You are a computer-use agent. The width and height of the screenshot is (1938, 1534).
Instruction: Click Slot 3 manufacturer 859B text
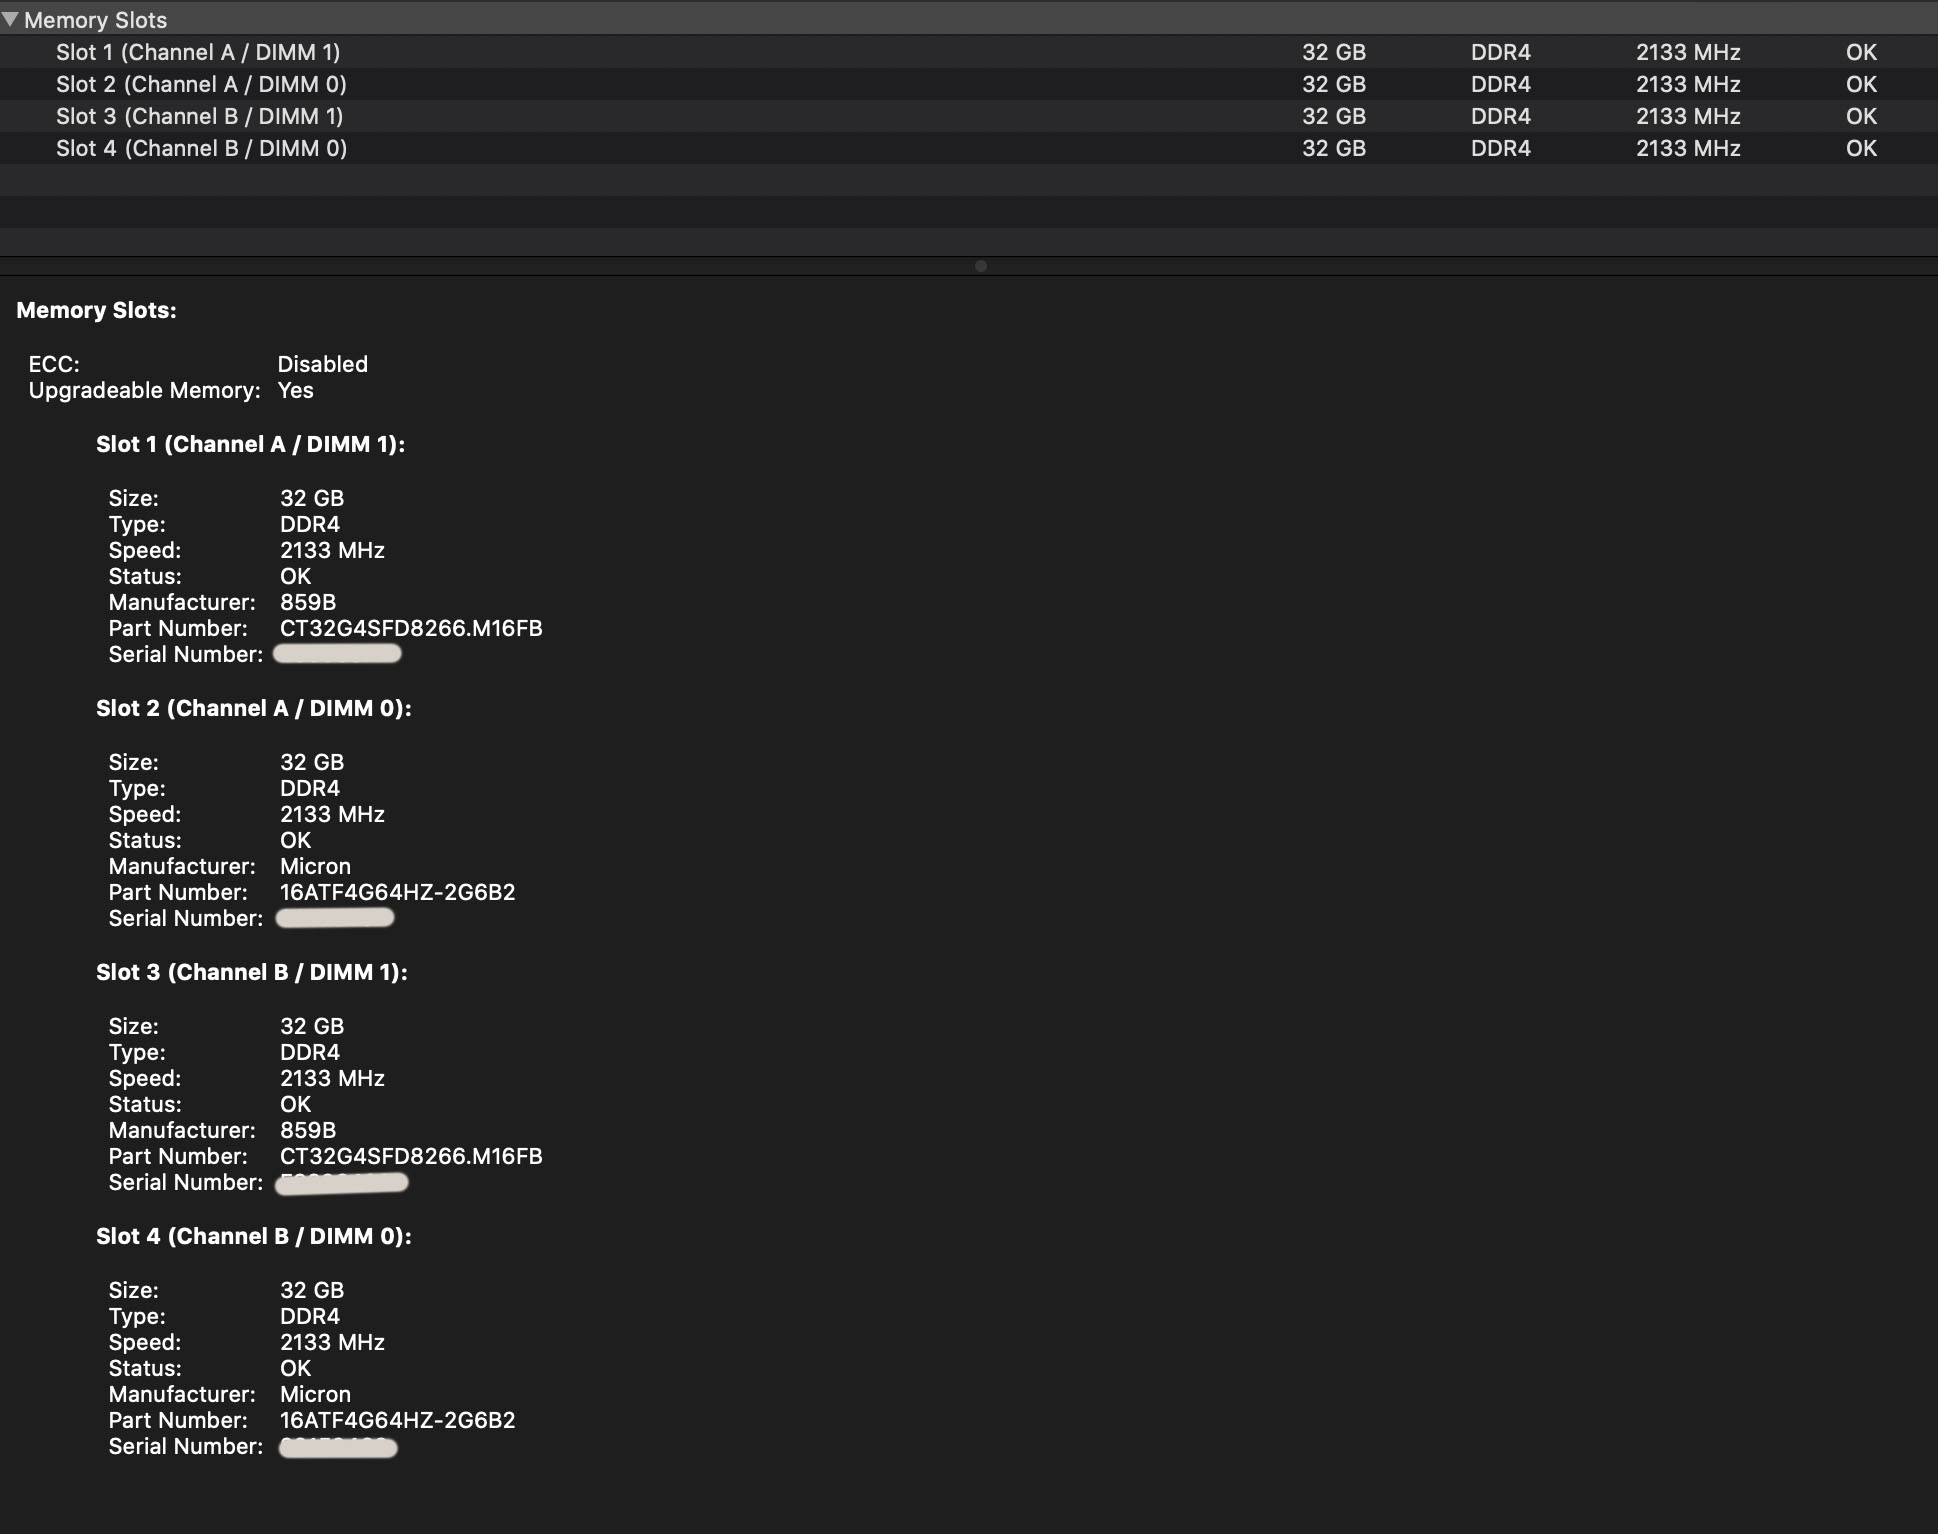pos(307,1130)
